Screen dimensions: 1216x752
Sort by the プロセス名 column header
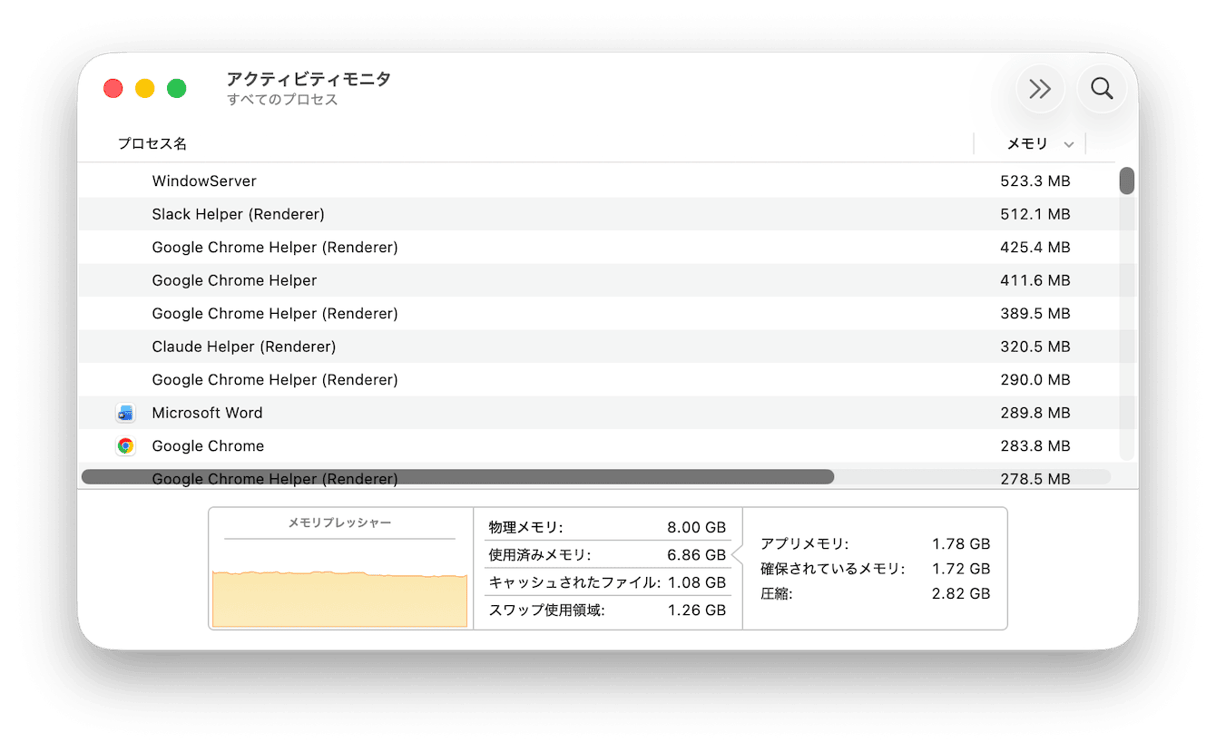[152, 144]
